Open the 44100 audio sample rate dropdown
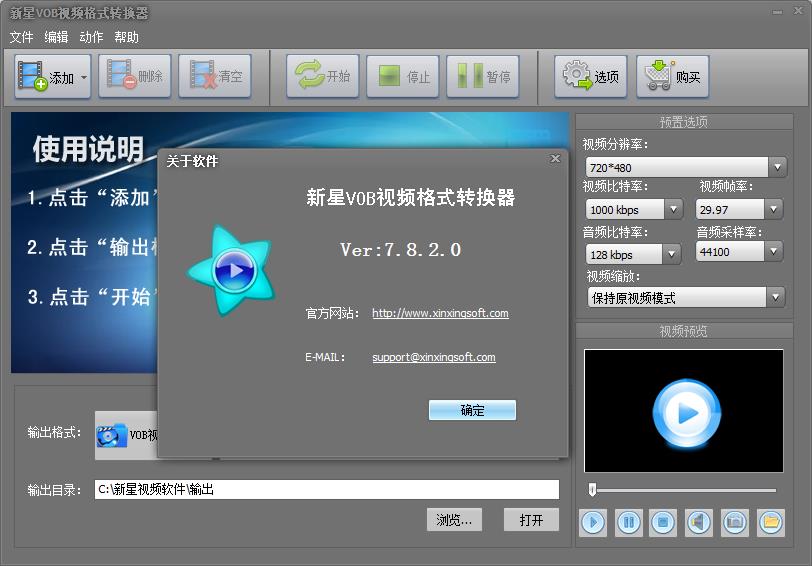Viewport: 812px width, 566px height. point(773,253)
